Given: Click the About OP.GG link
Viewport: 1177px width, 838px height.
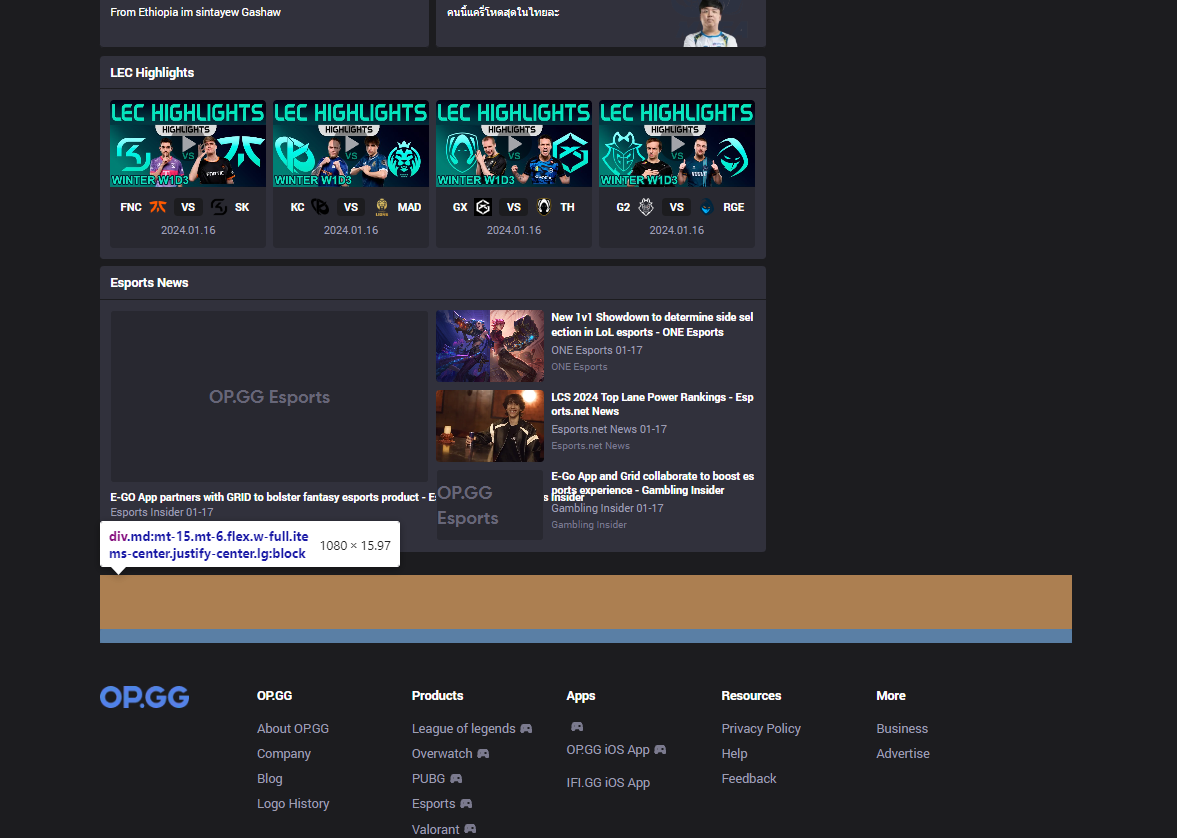Looking at the screenshot, I should (292, 728).
